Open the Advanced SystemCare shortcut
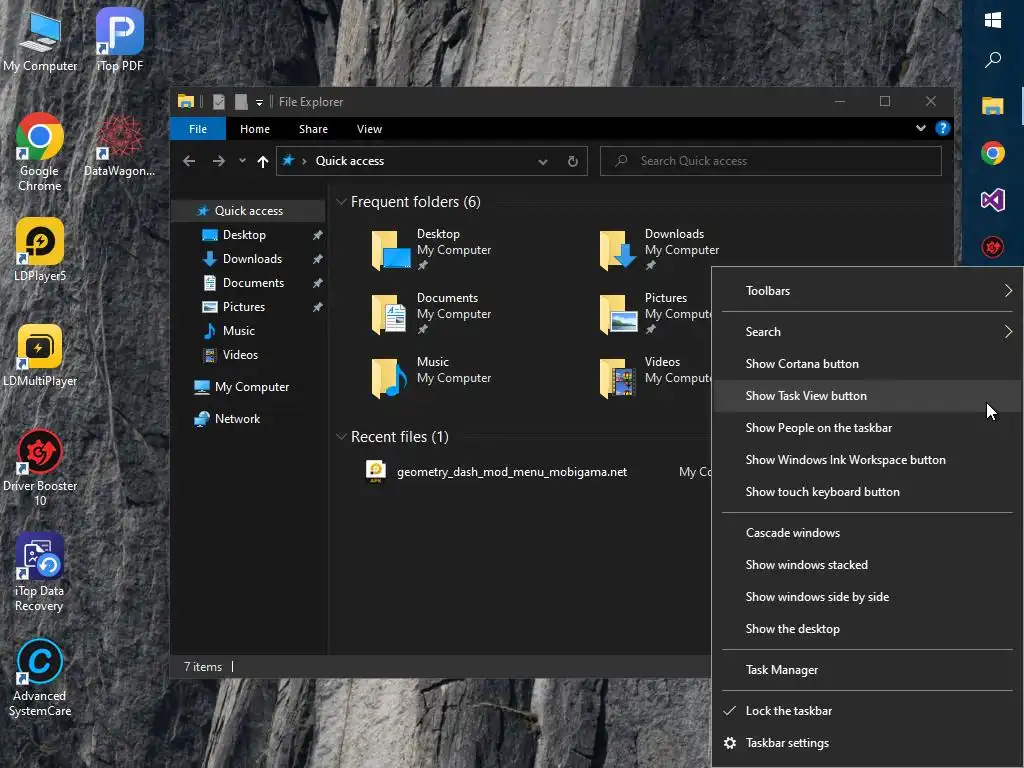The height and width of the screenshot is (768, 1024). (x=40, y=678)
